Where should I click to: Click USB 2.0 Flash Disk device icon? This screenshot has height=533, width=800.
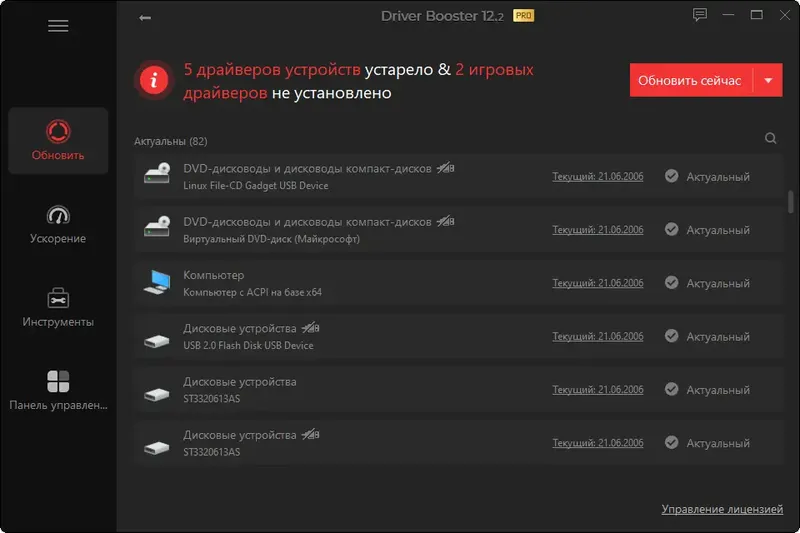point(157,341)
